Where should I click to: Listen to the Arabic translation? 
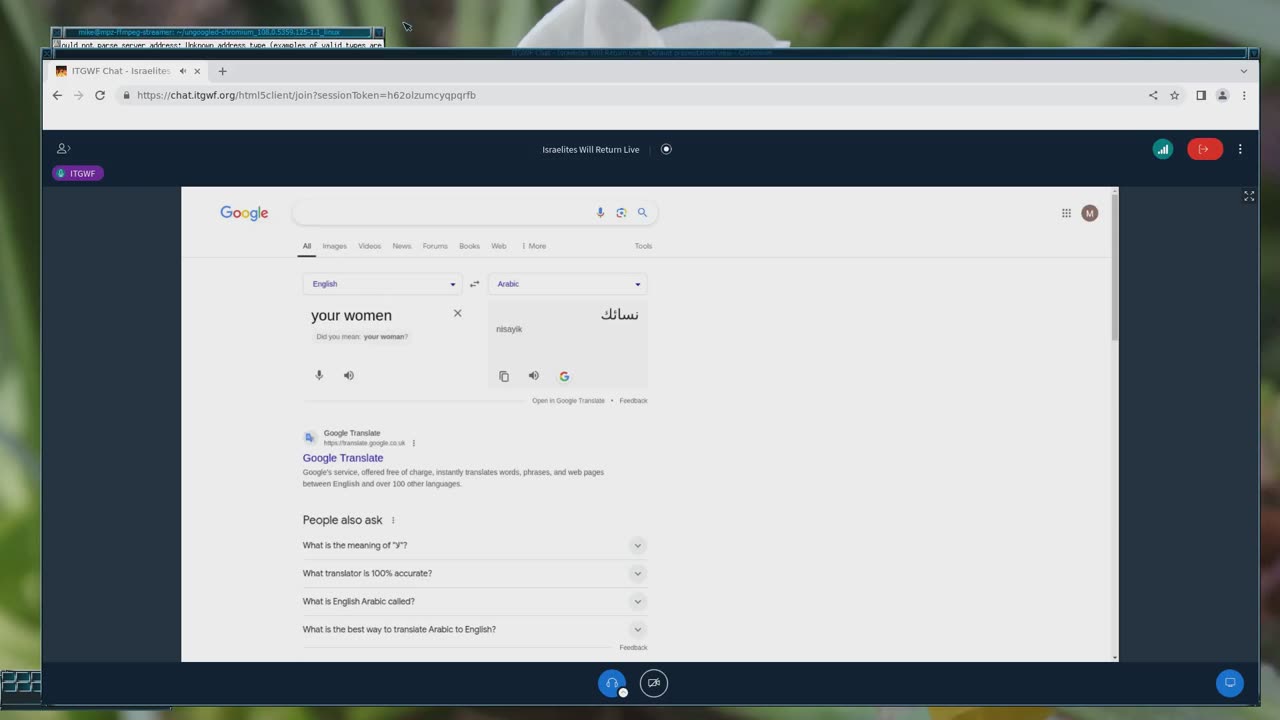(x=534, y=376)
